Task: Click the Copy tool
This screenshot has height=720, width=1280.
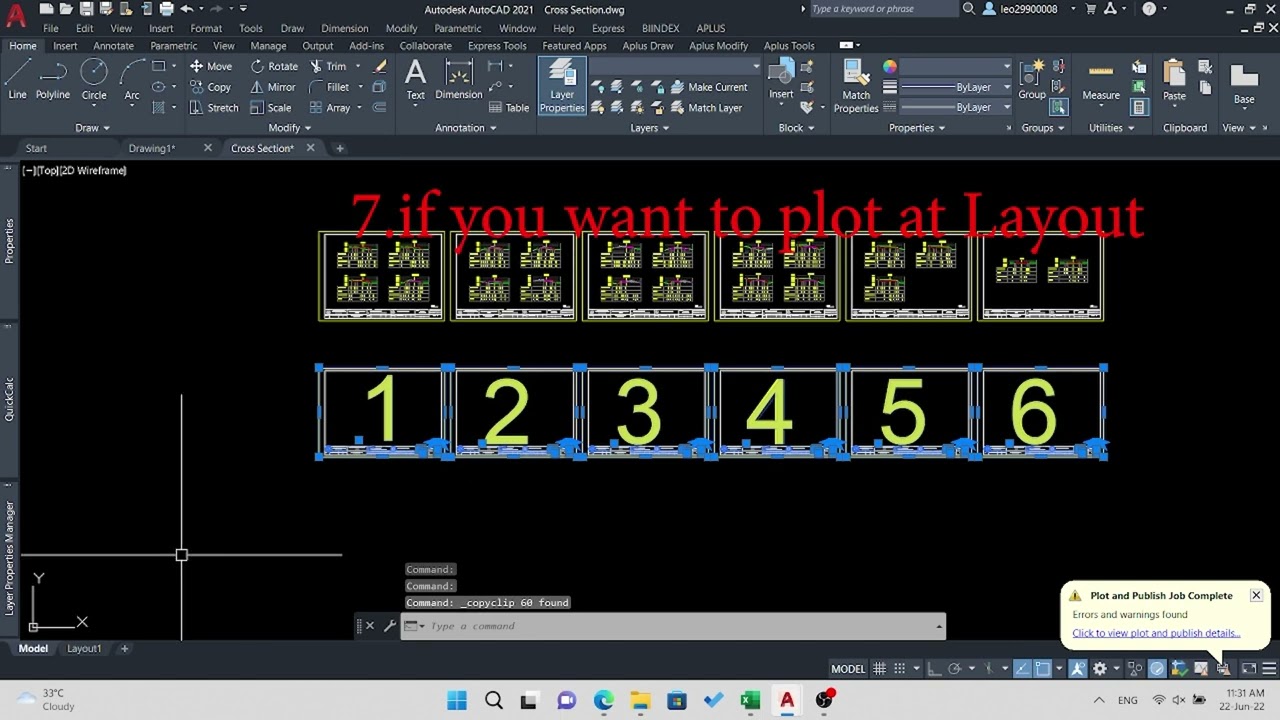Action: 211,87
